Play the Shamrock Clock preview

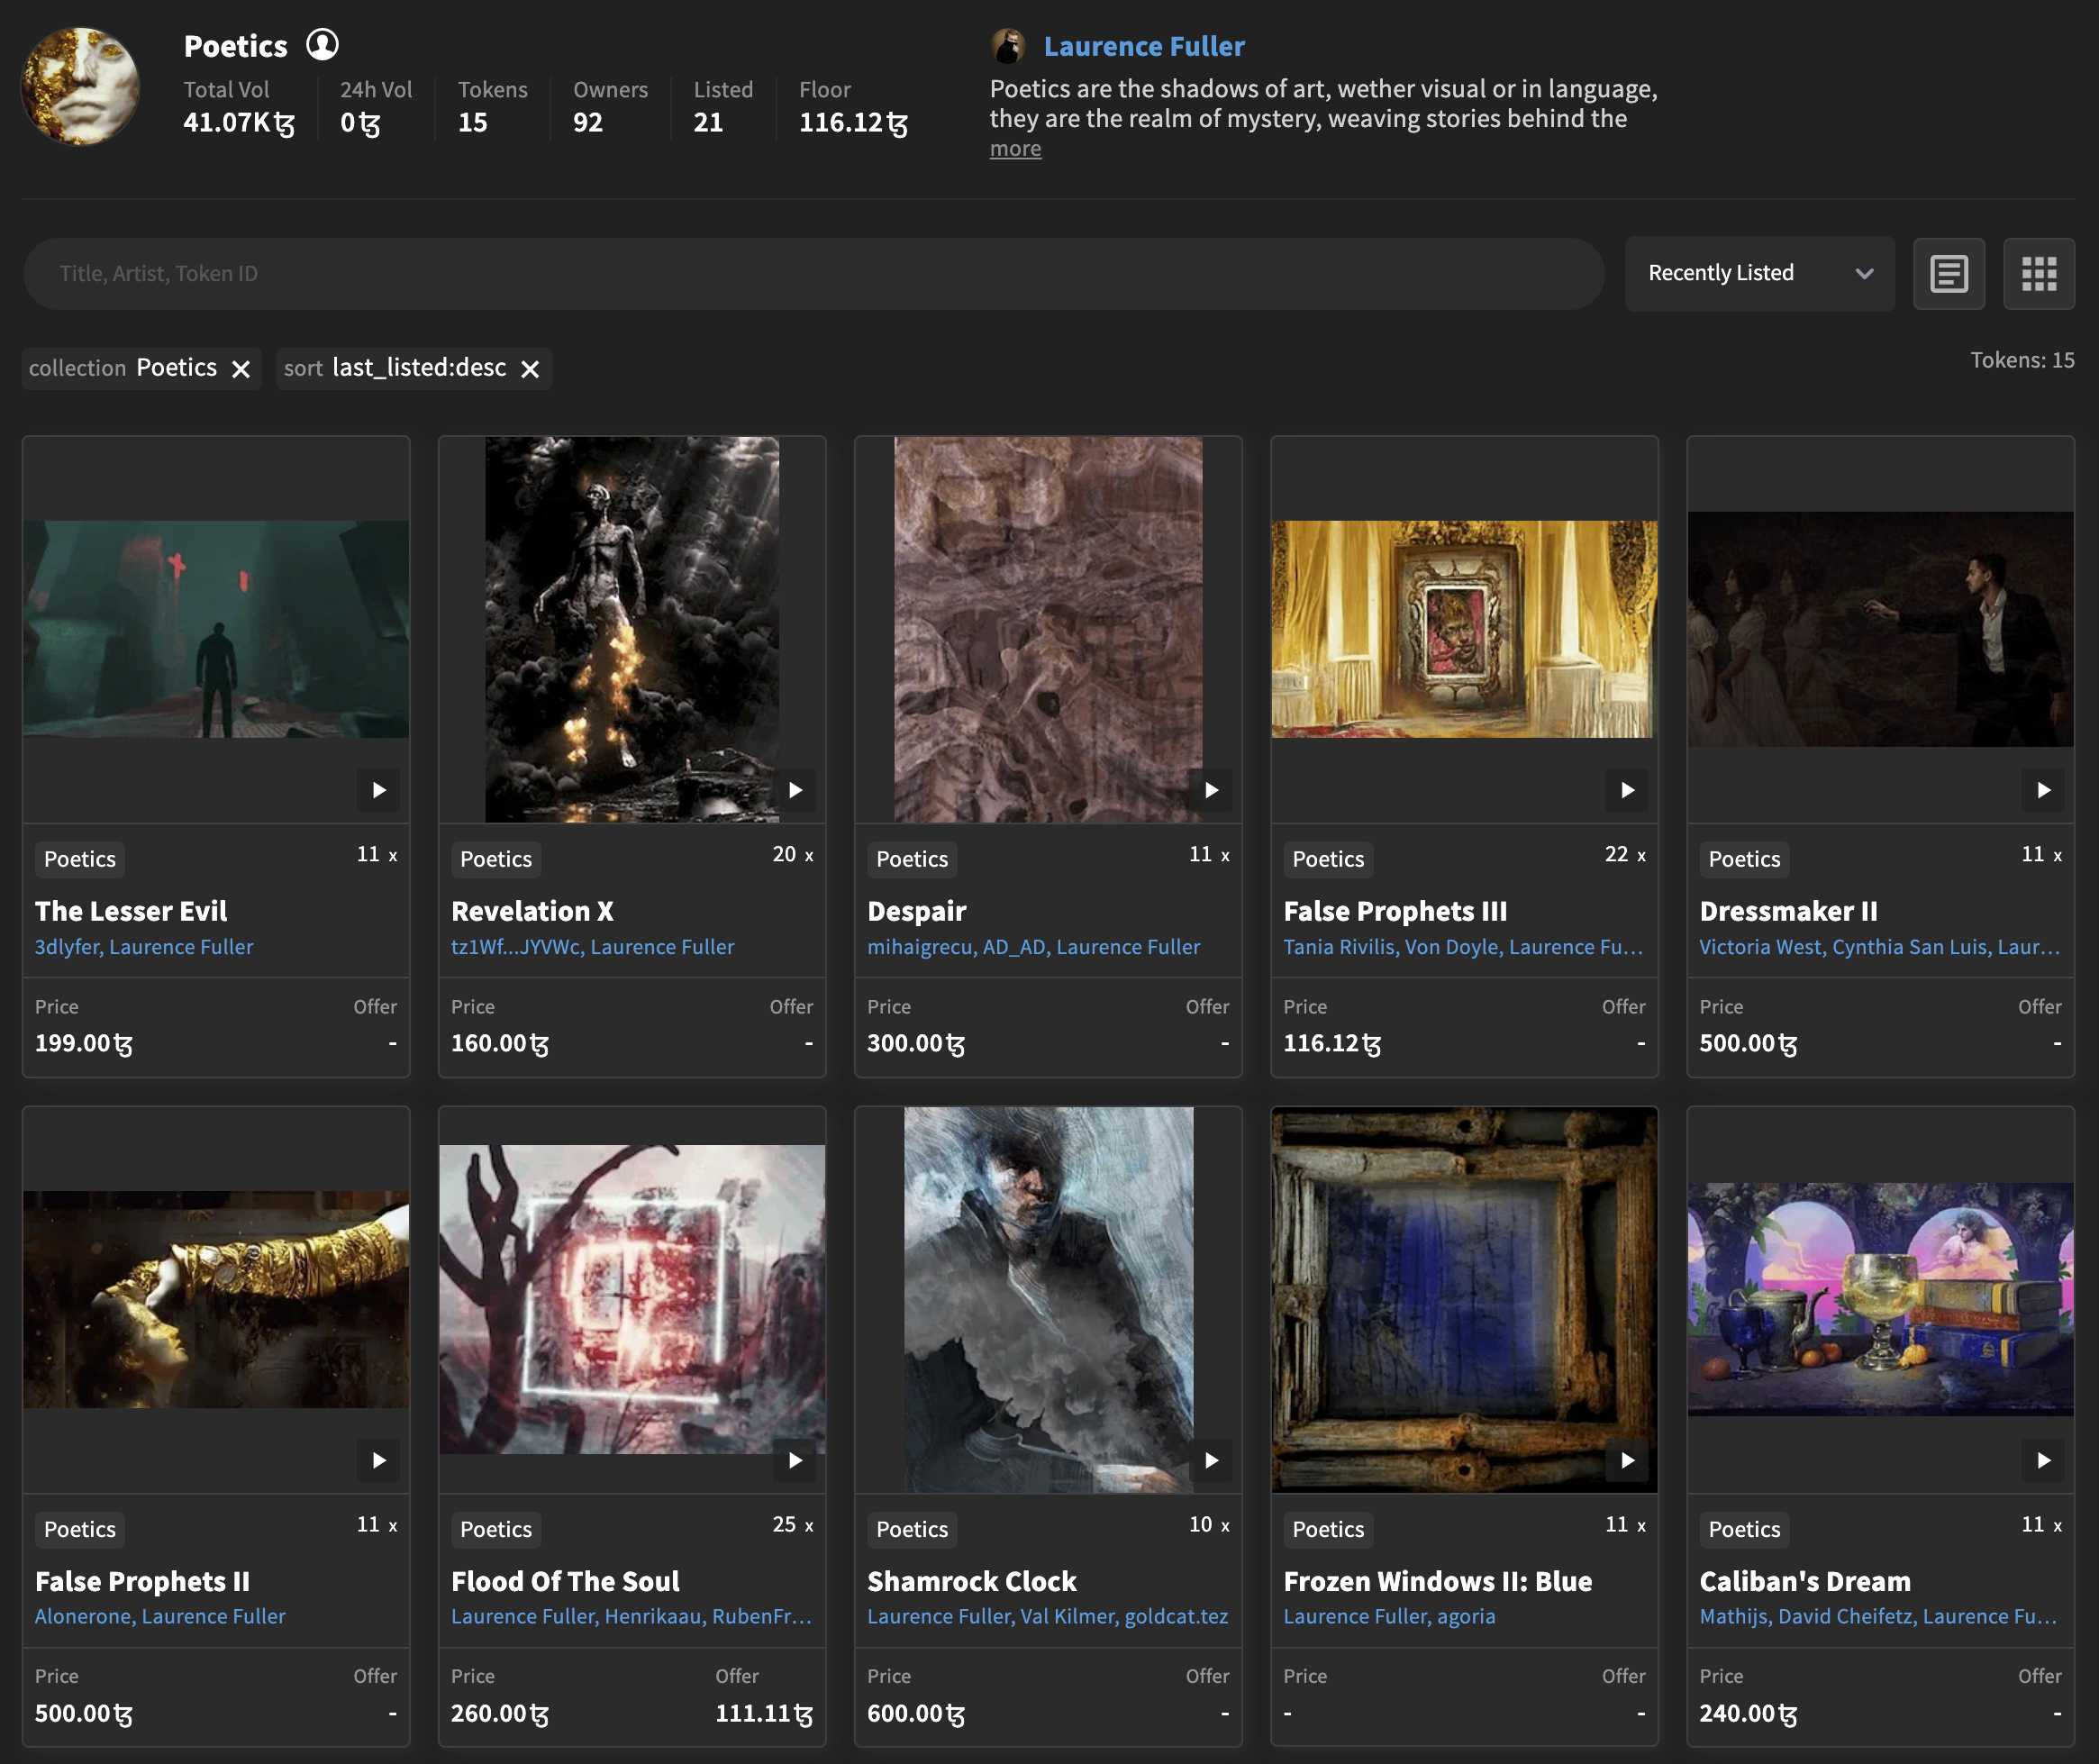point(1211,1460)
